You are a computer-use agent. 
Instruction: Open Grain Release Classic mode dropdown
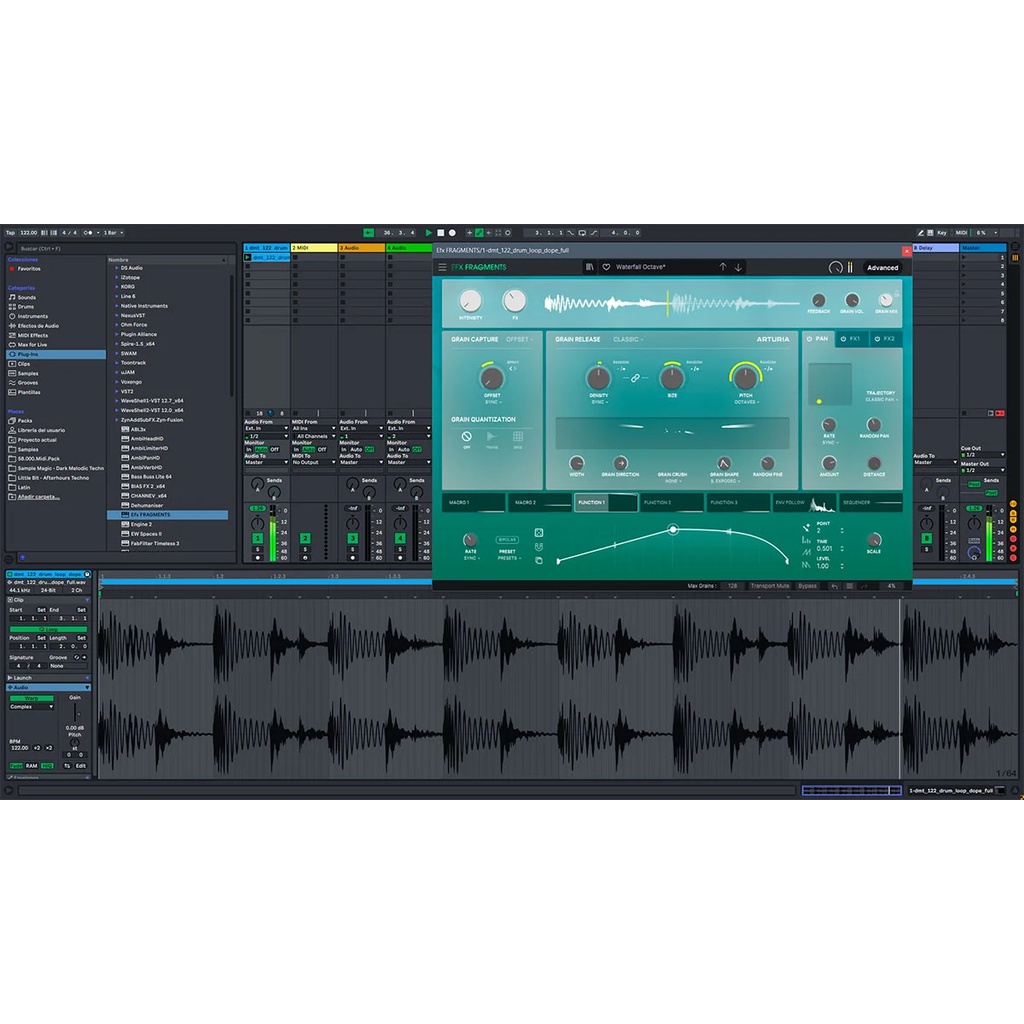click(628, 340)
